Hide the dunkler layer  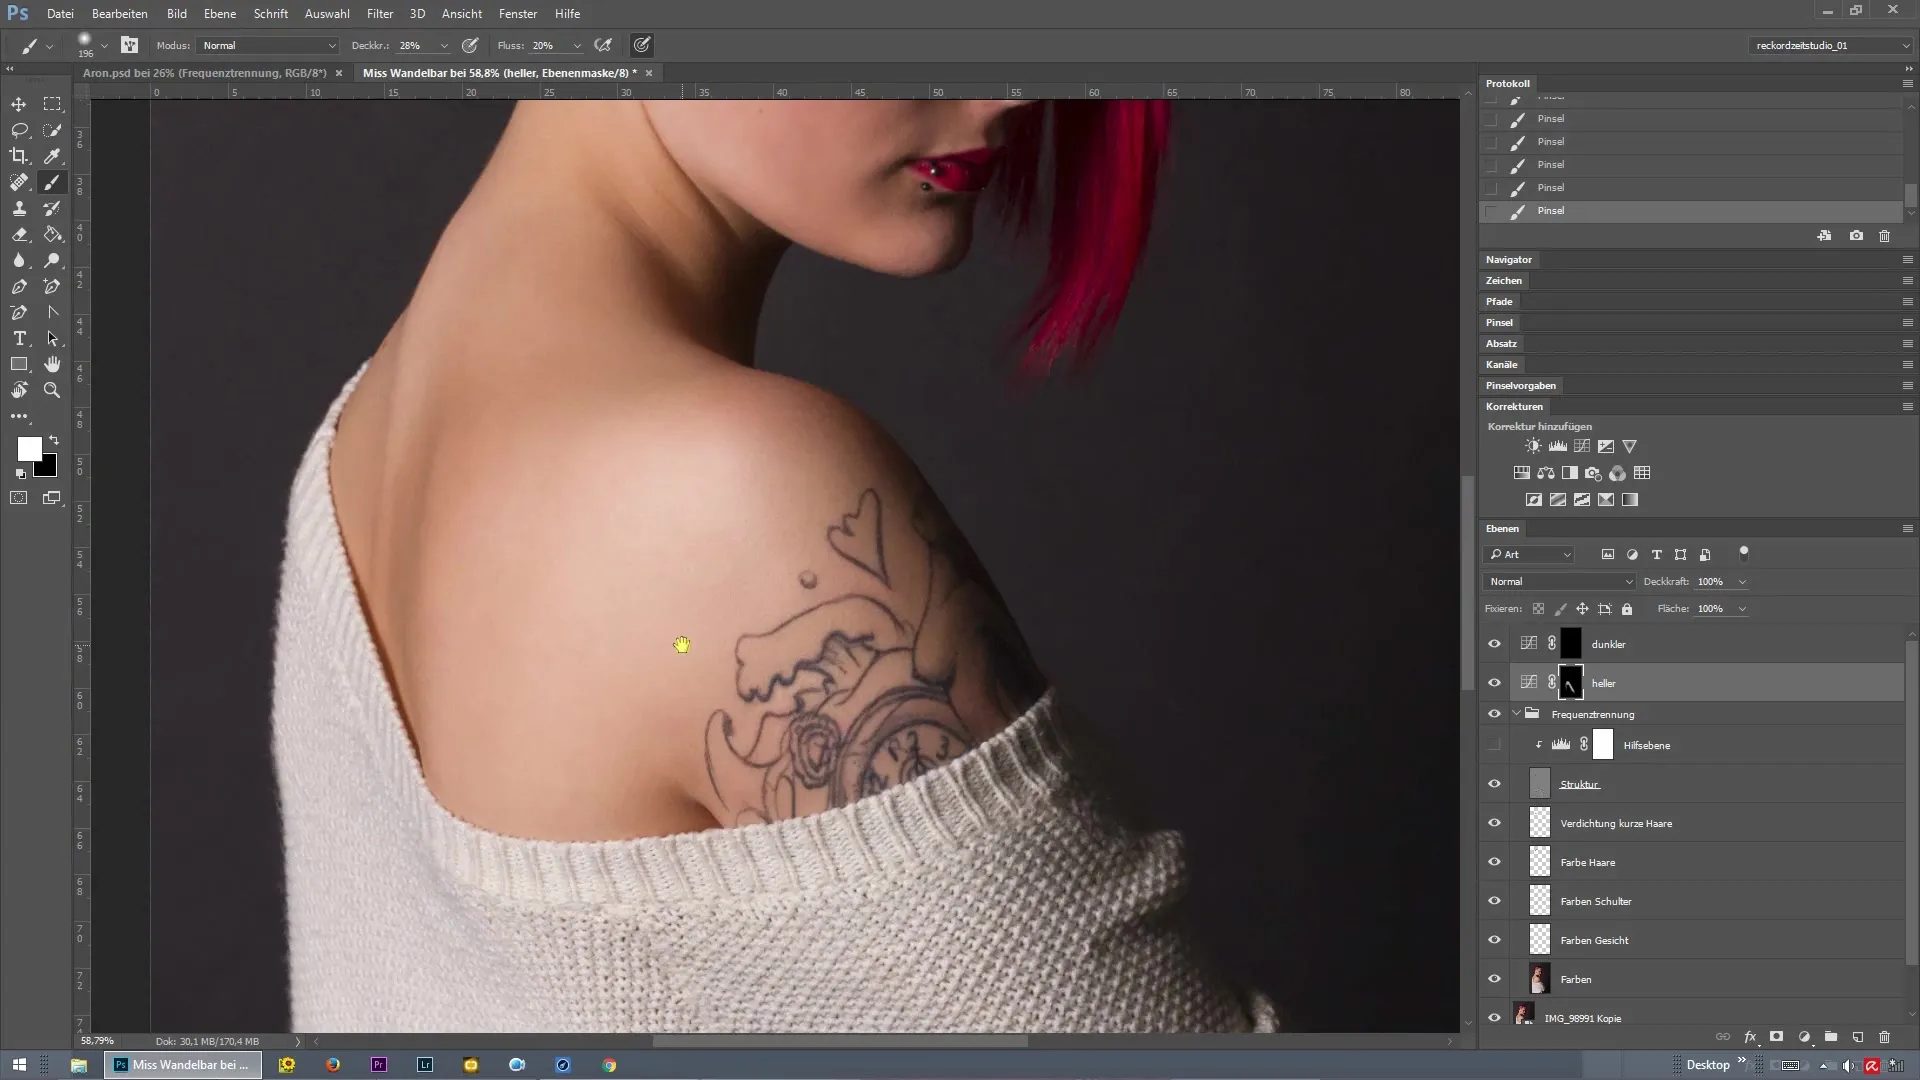click(1494, 644)
